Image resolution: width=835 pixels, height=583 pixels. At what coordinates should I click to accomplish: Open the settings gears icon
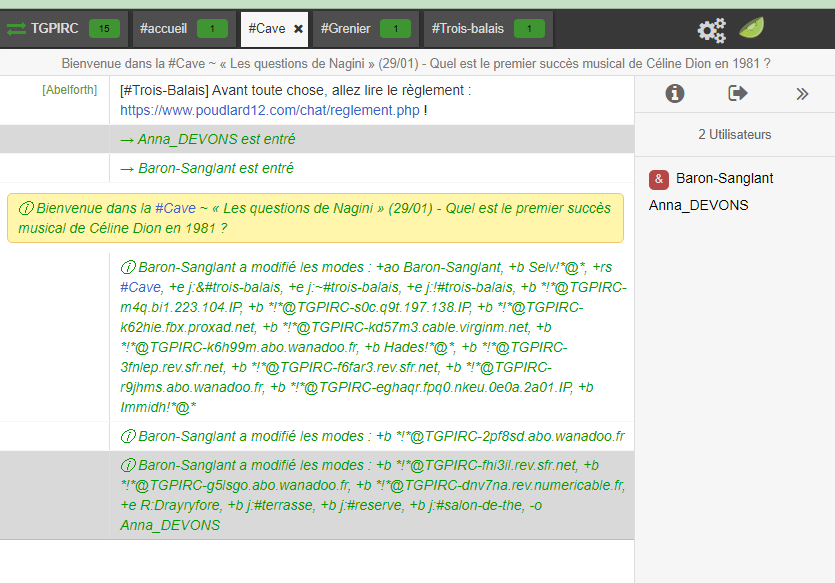pyautogui.click(x=711, y=30)
